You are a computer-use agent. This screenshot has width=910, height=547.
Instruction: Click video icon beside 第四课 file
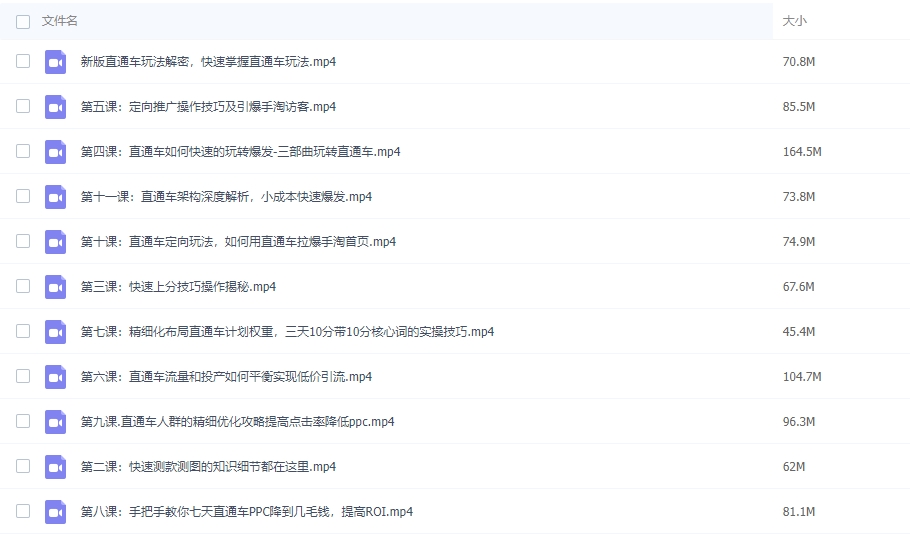55,152
